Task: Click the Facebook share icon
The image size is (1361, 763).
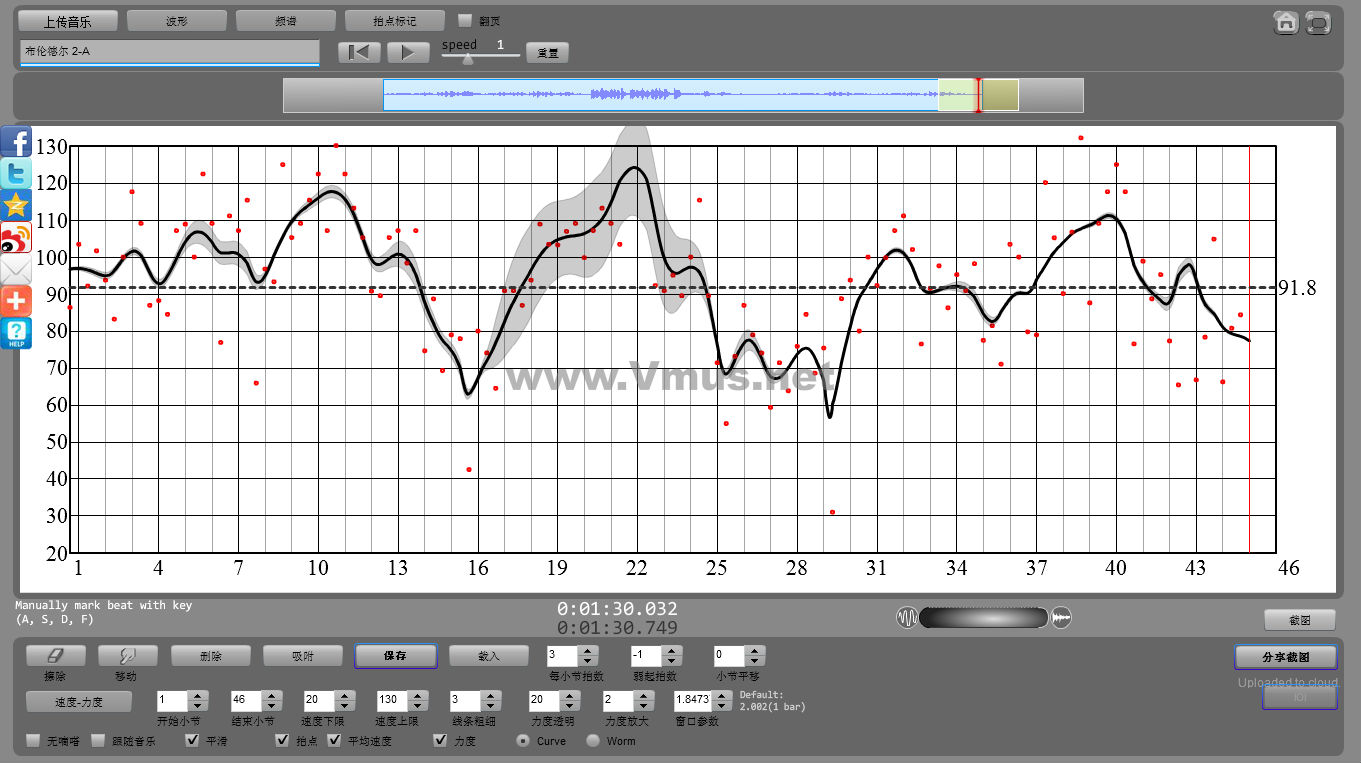Action: click(x=16, y=142)
